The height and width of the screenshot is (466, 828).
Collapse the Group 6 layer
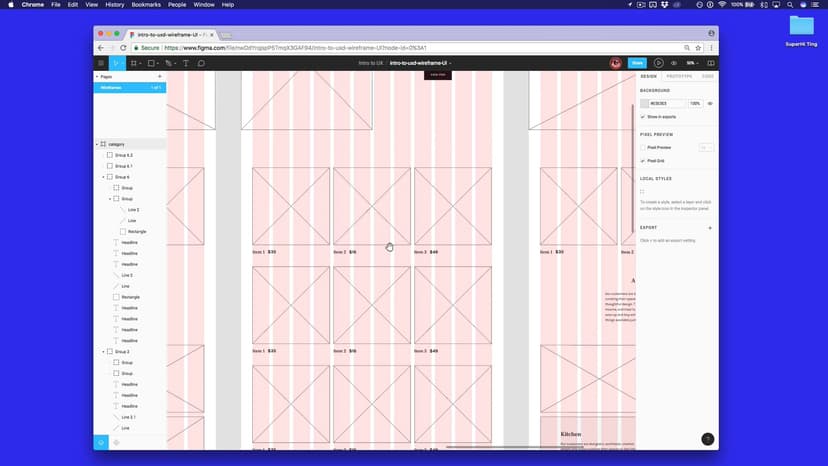click(x=103, y=177)
